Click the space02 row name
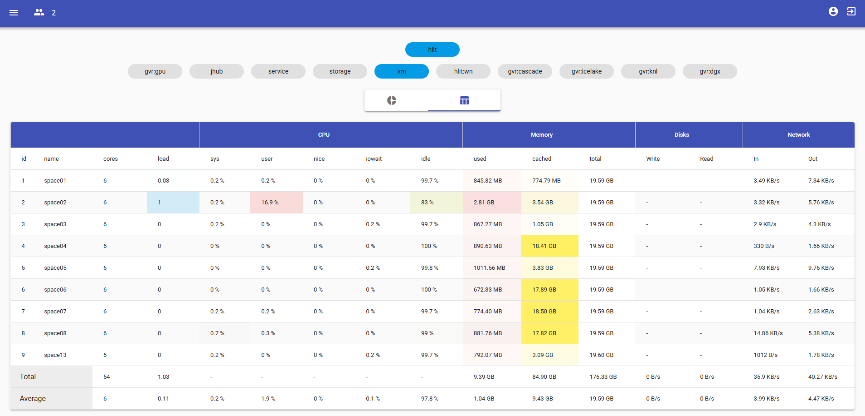This screenshot has width=865, height=416. click(55, 202)
